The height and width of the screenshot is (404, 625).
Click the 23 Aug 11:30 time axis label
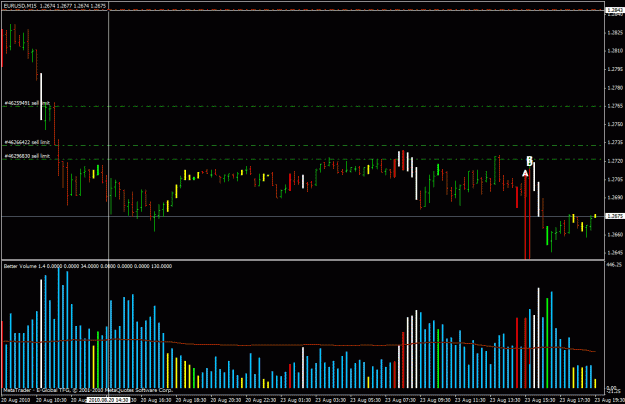[x=470, y=400]
